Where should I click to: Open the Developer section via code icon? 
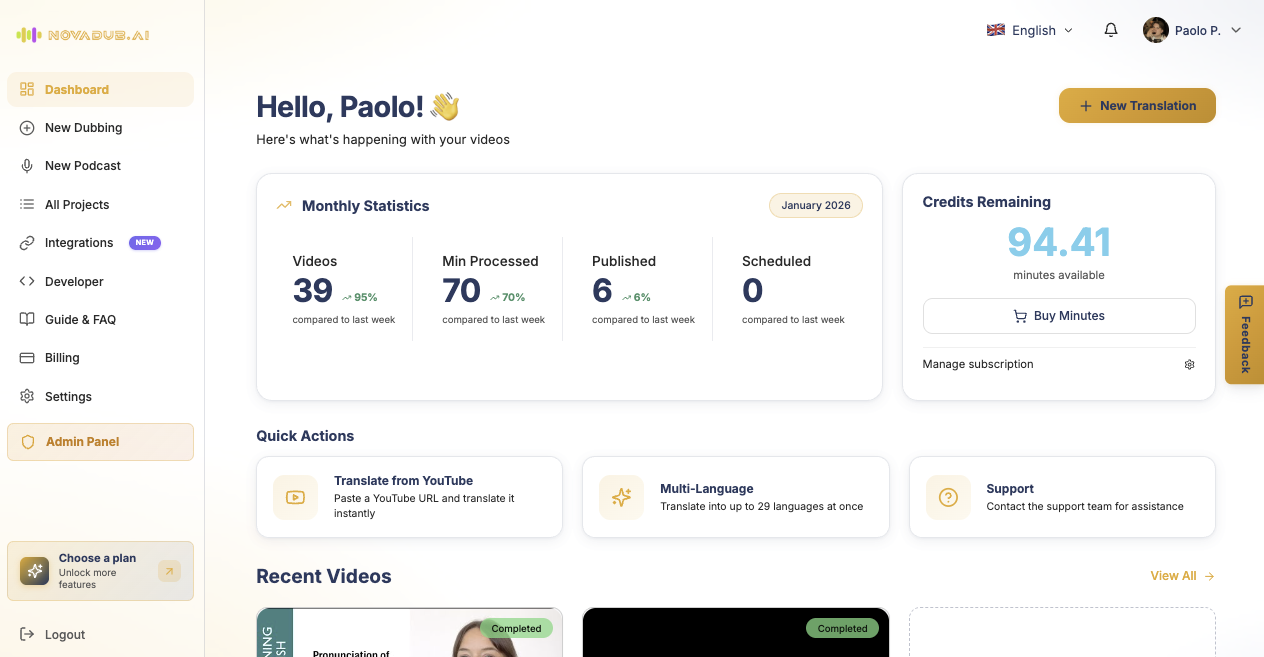26,281
